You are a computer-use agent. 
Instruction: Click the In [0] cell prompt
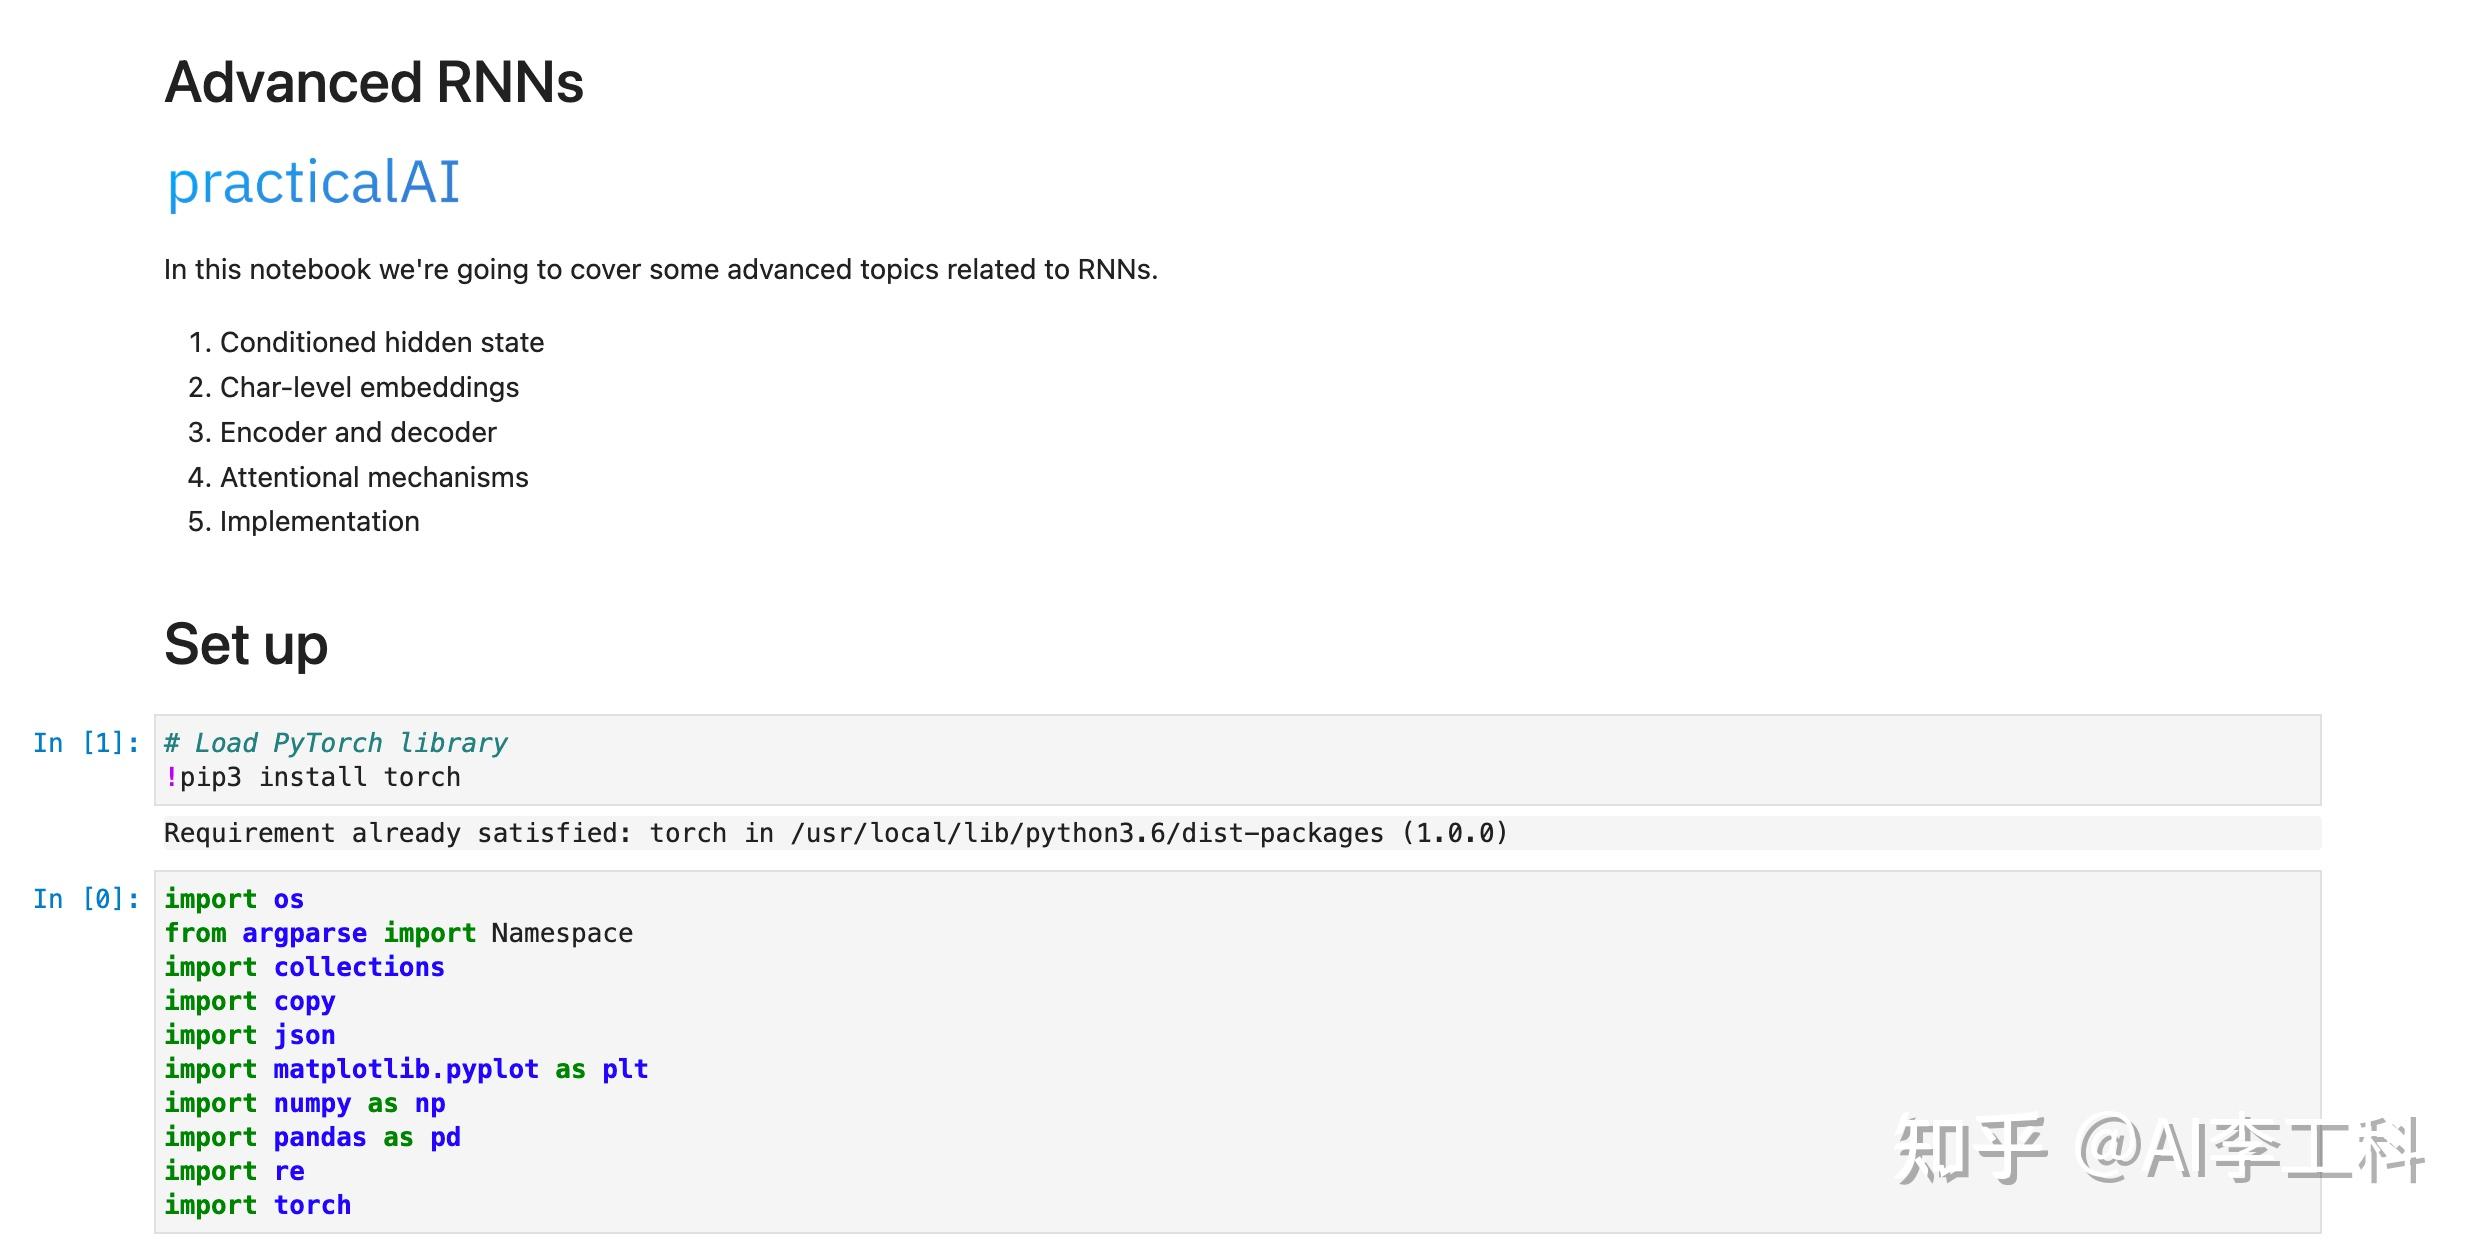click(86, 899)
